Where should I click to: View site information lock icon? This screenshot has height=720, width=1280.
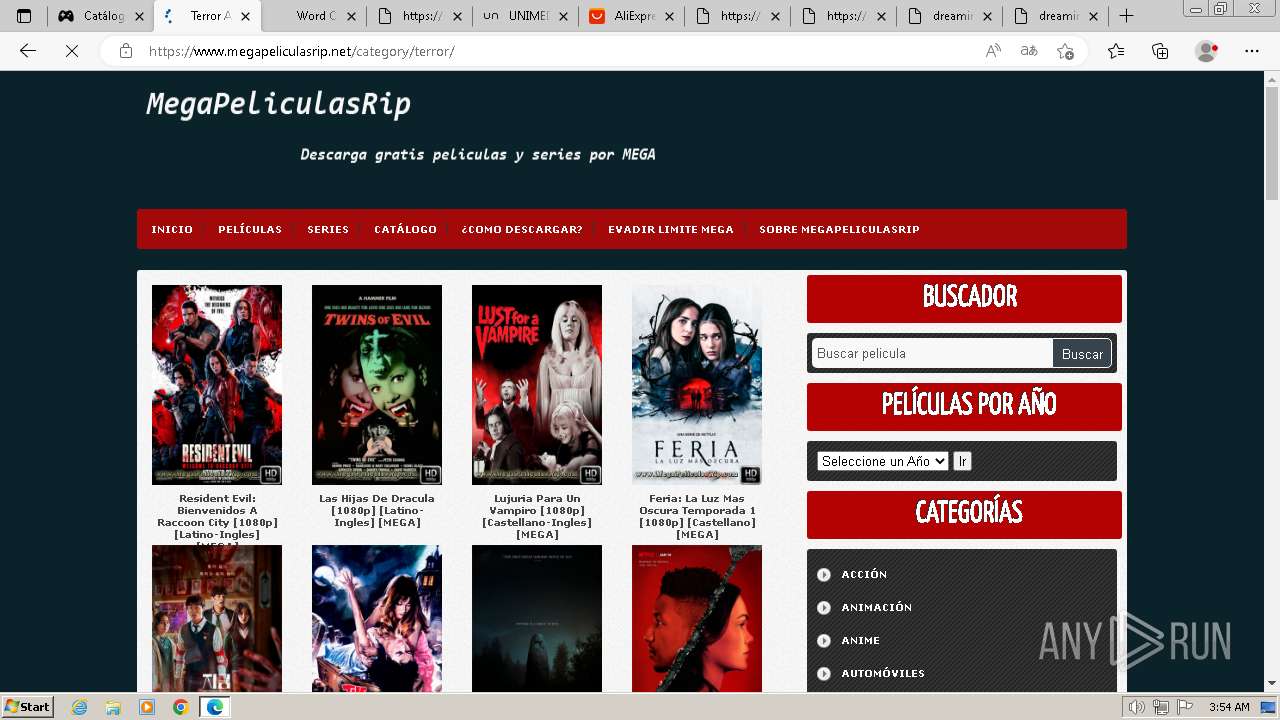[126, 51]
